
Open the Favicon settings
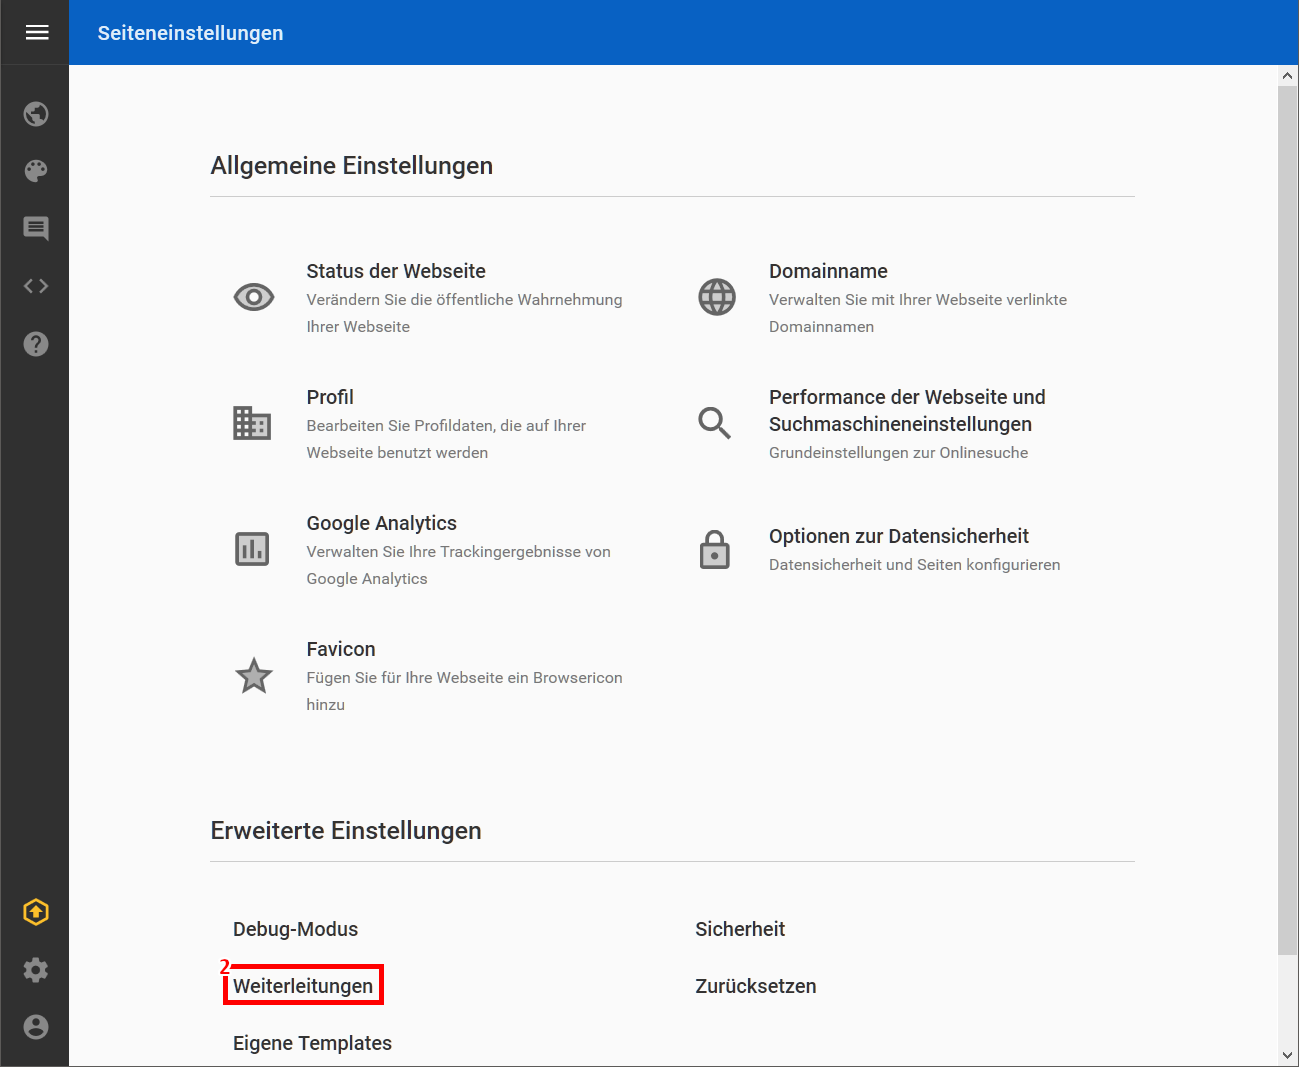point(341,649)
